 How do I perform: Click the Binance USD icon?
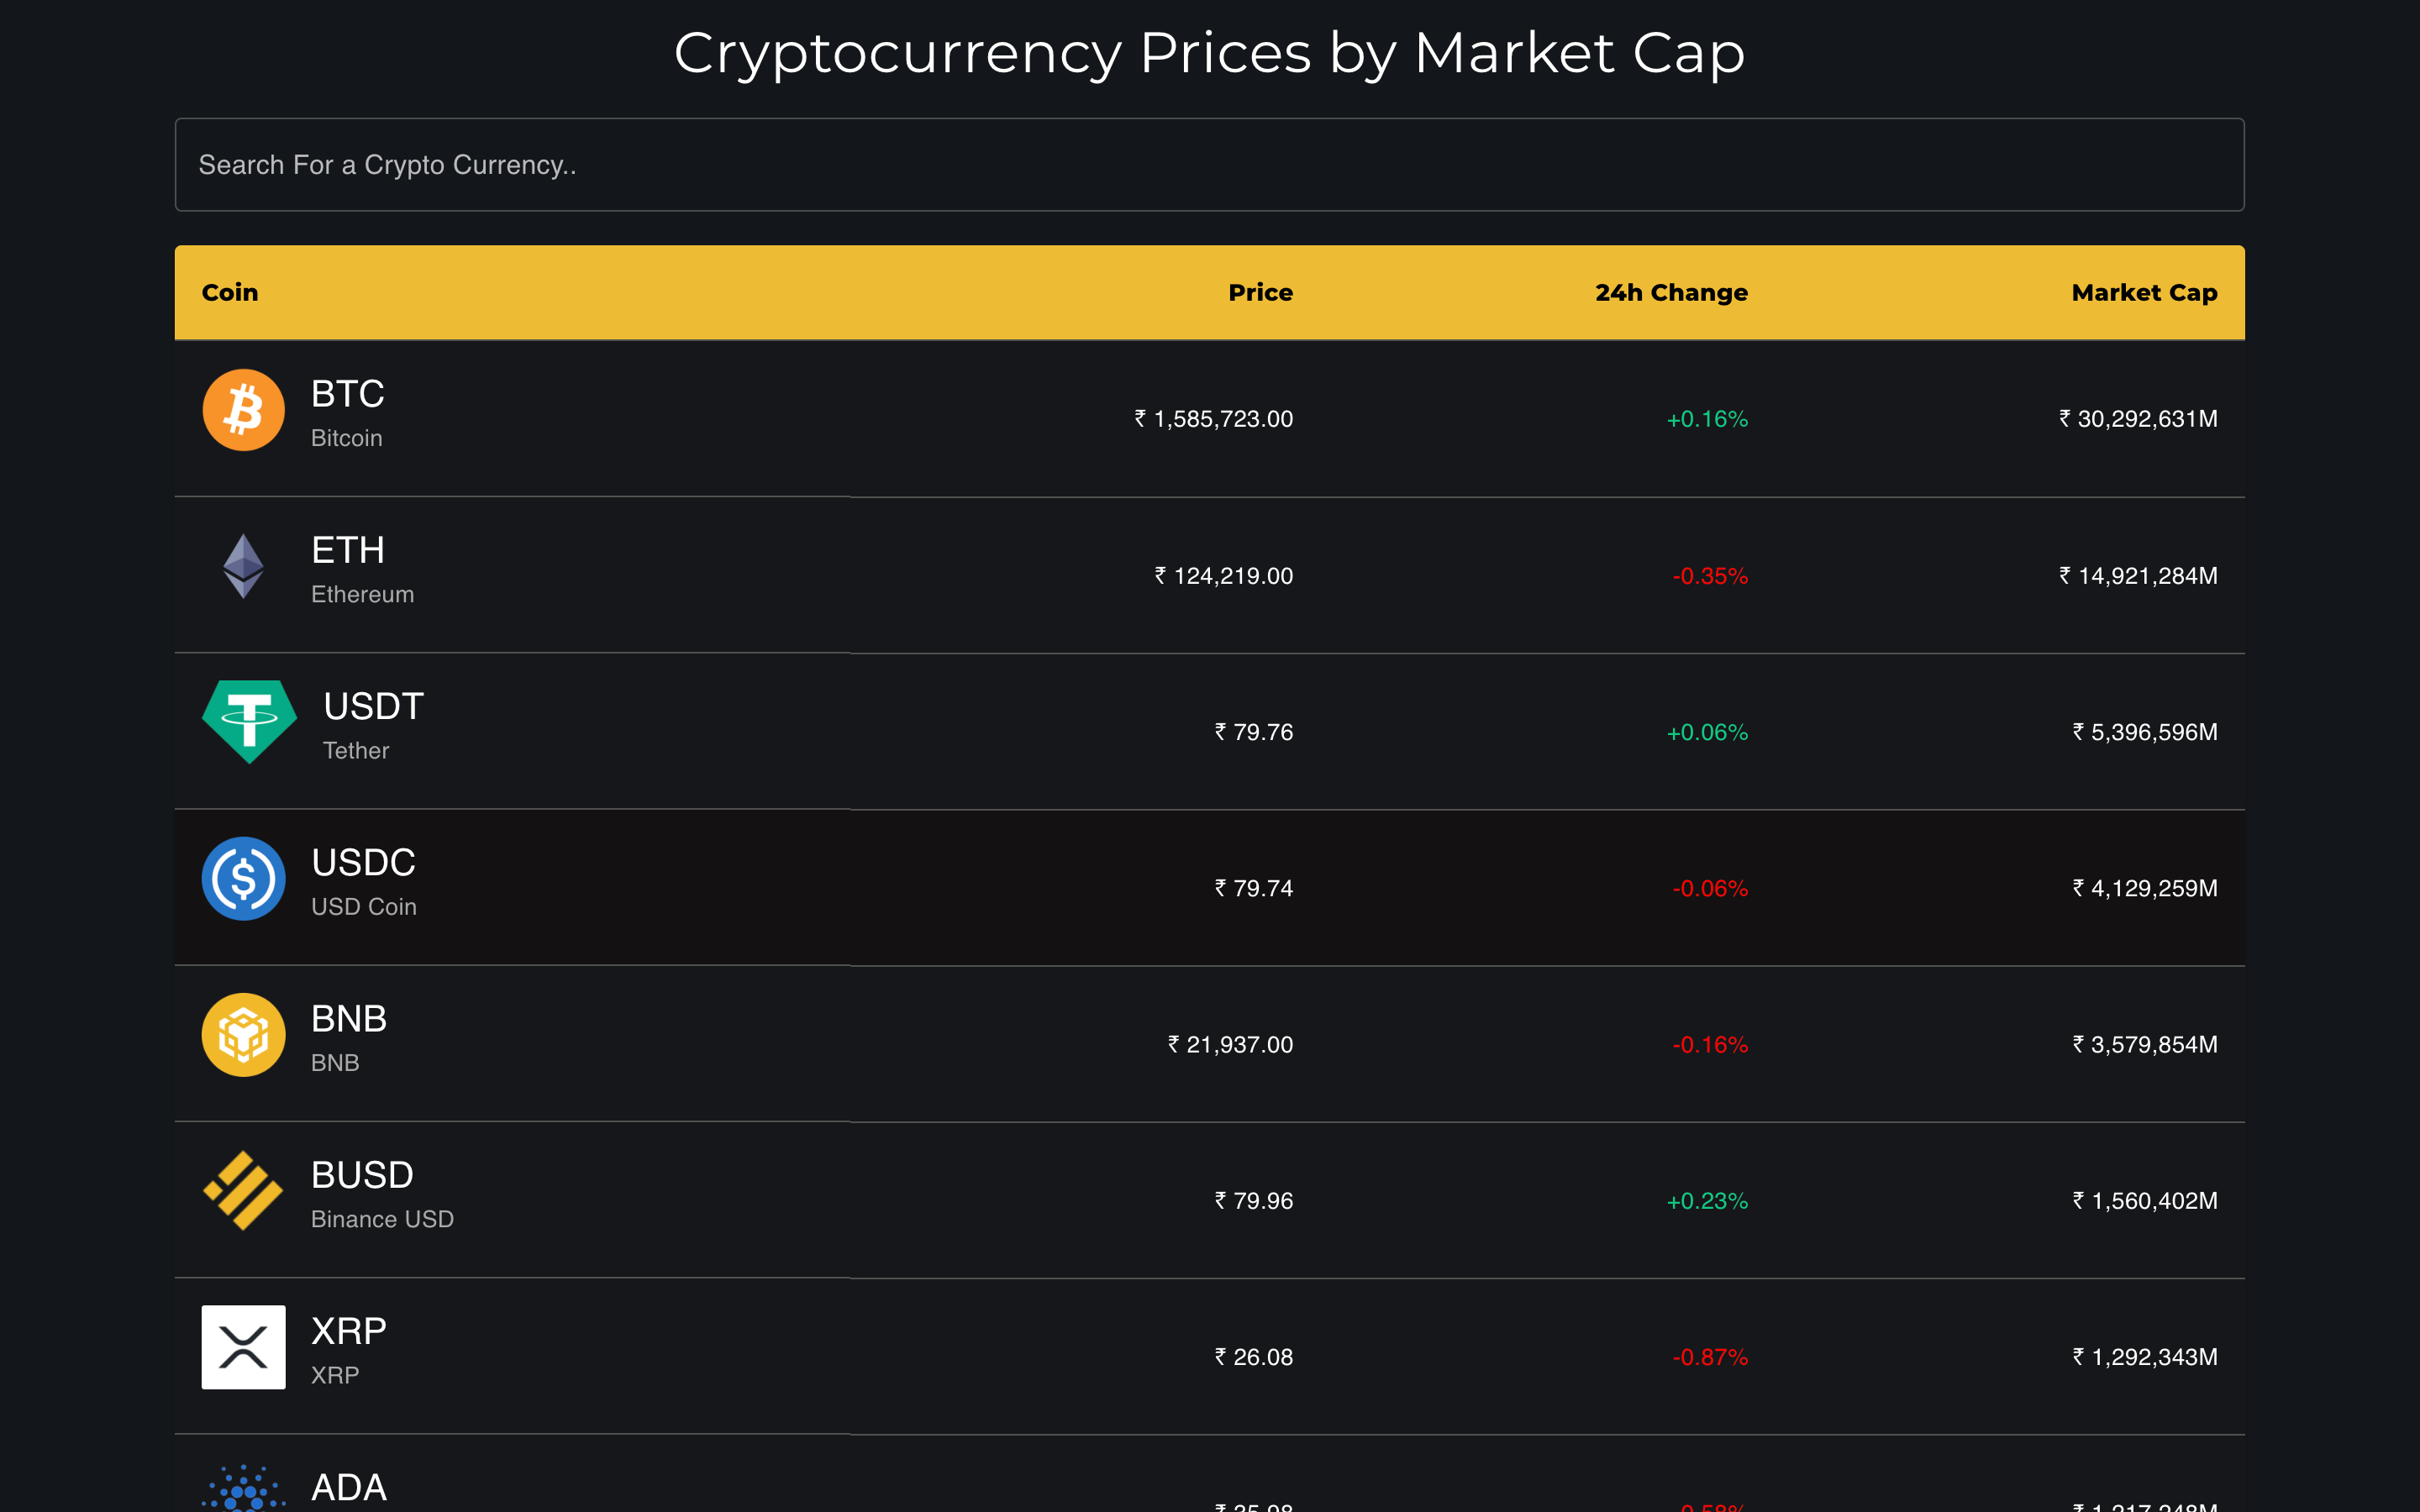(x=243, y=1191)
